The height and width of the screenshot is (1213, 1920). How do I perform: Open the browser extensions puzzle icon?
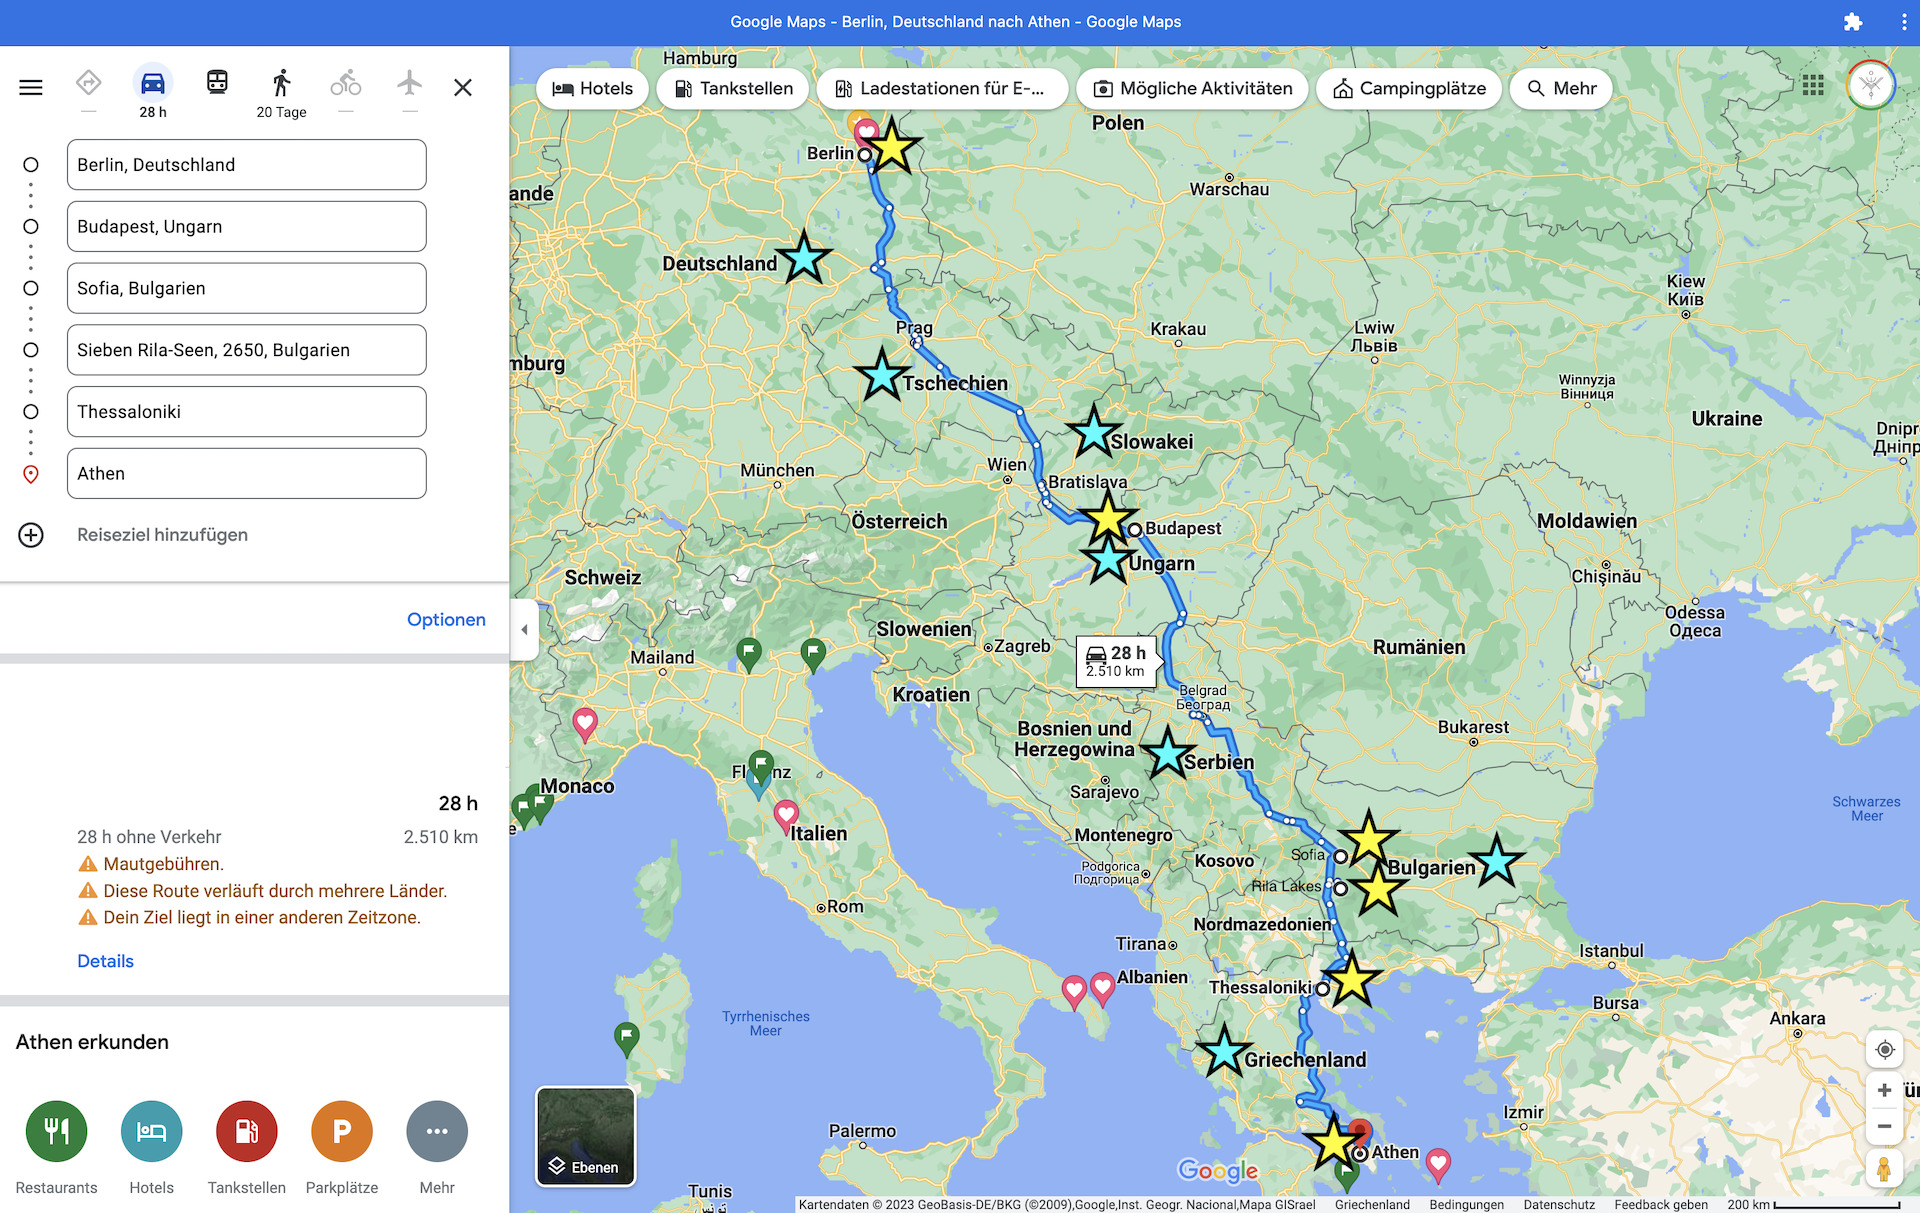coord(1853,22)
